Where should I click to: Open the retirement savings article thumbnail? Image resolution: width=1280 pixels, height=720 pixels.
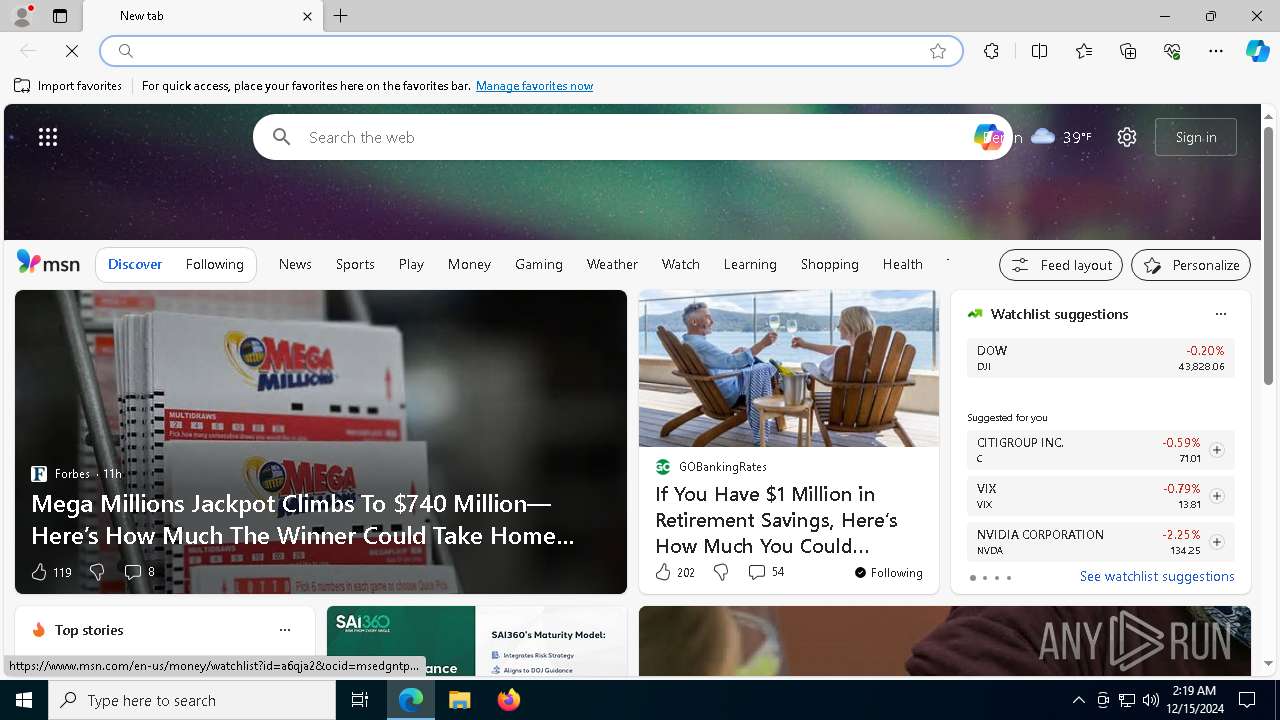click(x=789, y=368)
